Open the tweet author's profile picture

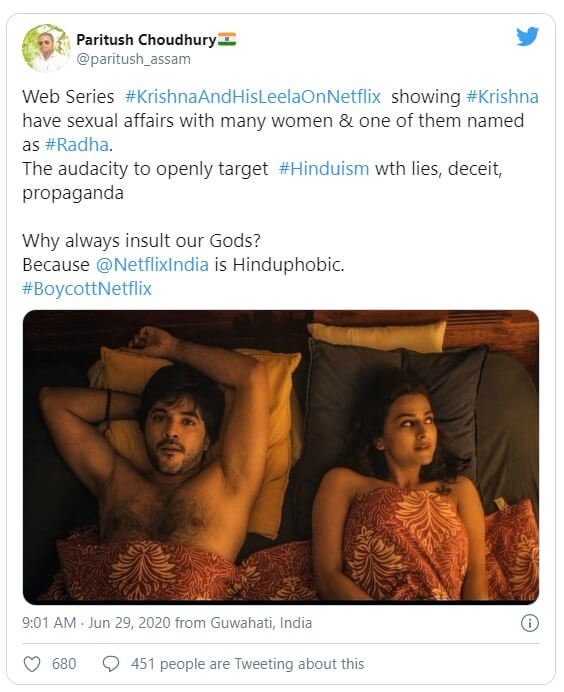pyautogui.click(x=46, y=48)
